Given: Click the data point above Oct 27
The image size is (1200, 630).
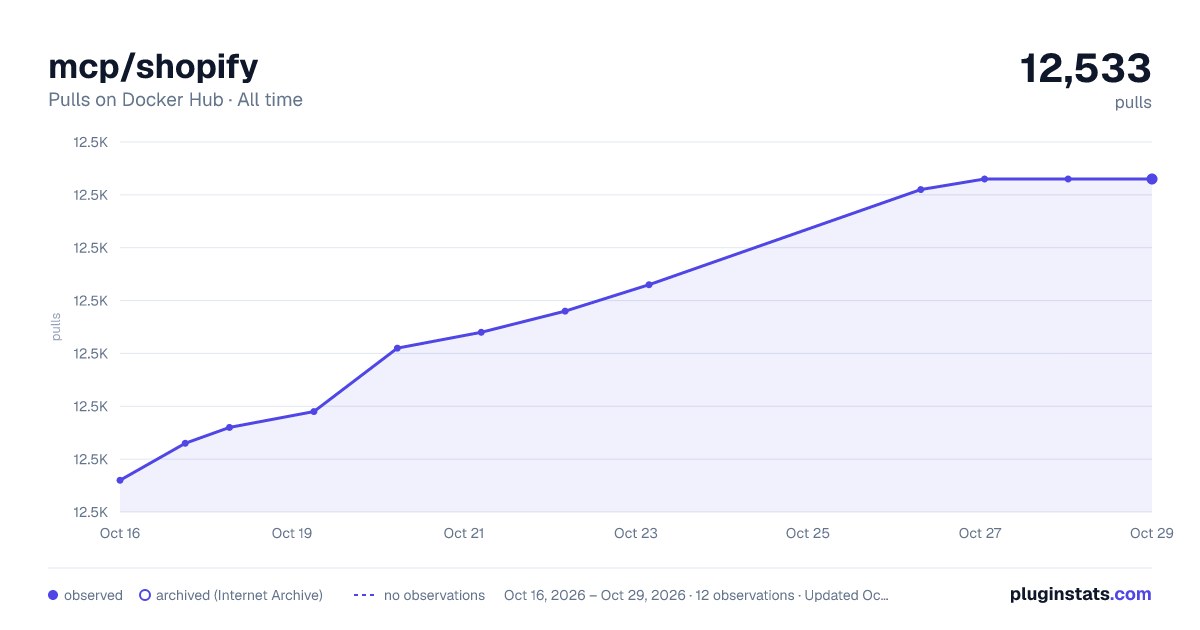Looking at the screenshot, I should click(985, 179).
